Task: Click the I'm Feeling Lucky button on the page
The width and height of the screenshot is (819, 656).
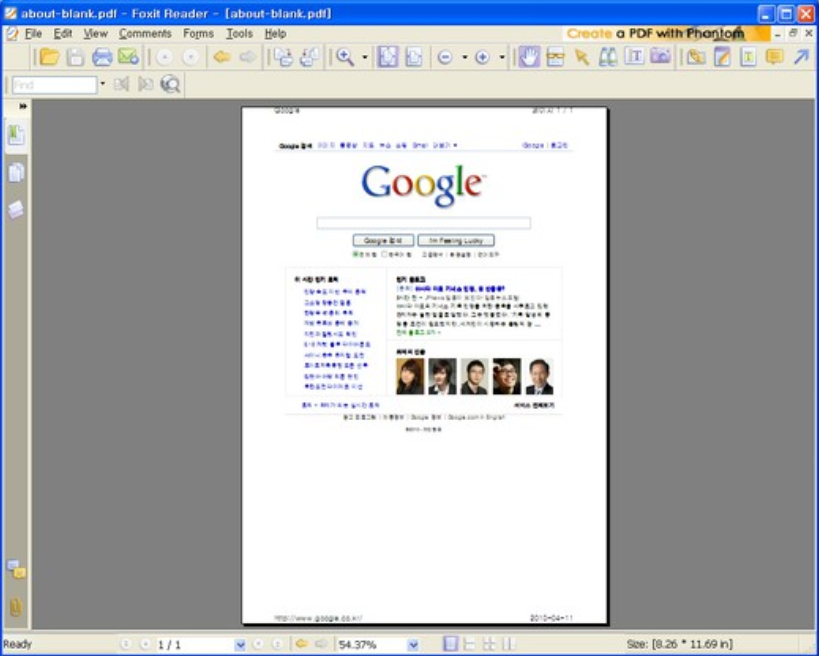Action: 456,240
